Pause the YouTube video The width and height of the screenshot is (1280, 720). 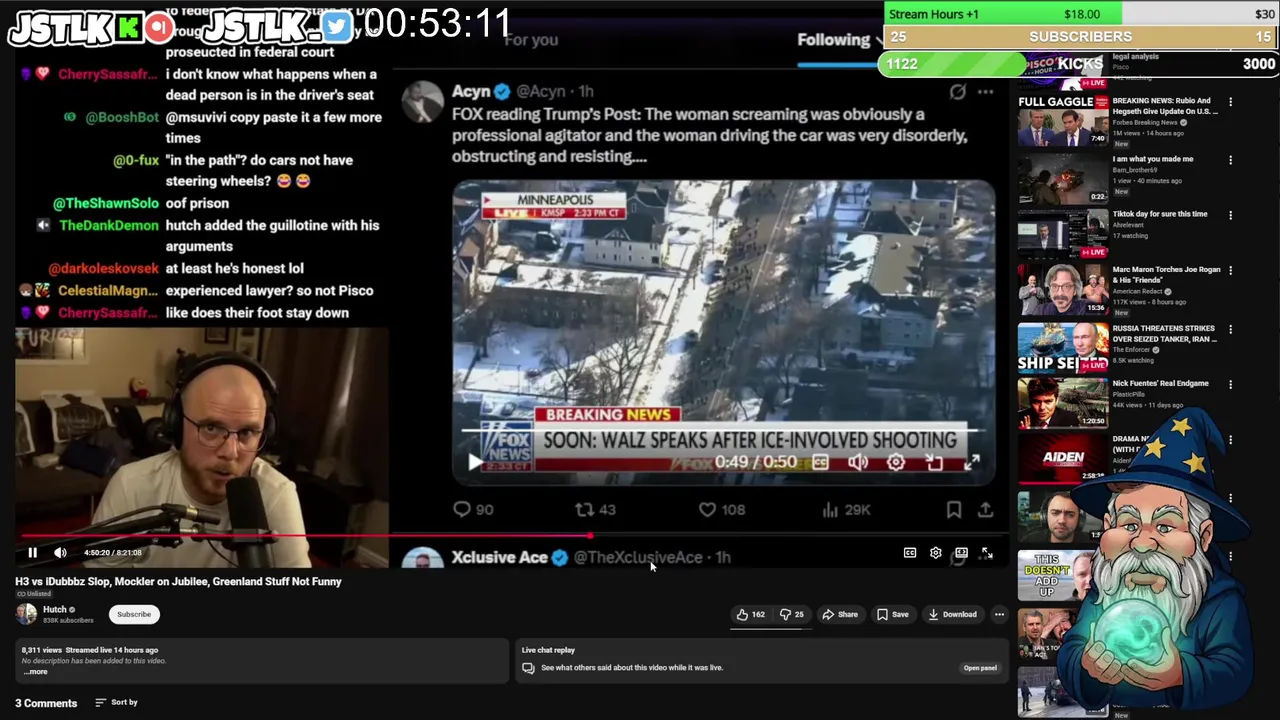[32, 552]
